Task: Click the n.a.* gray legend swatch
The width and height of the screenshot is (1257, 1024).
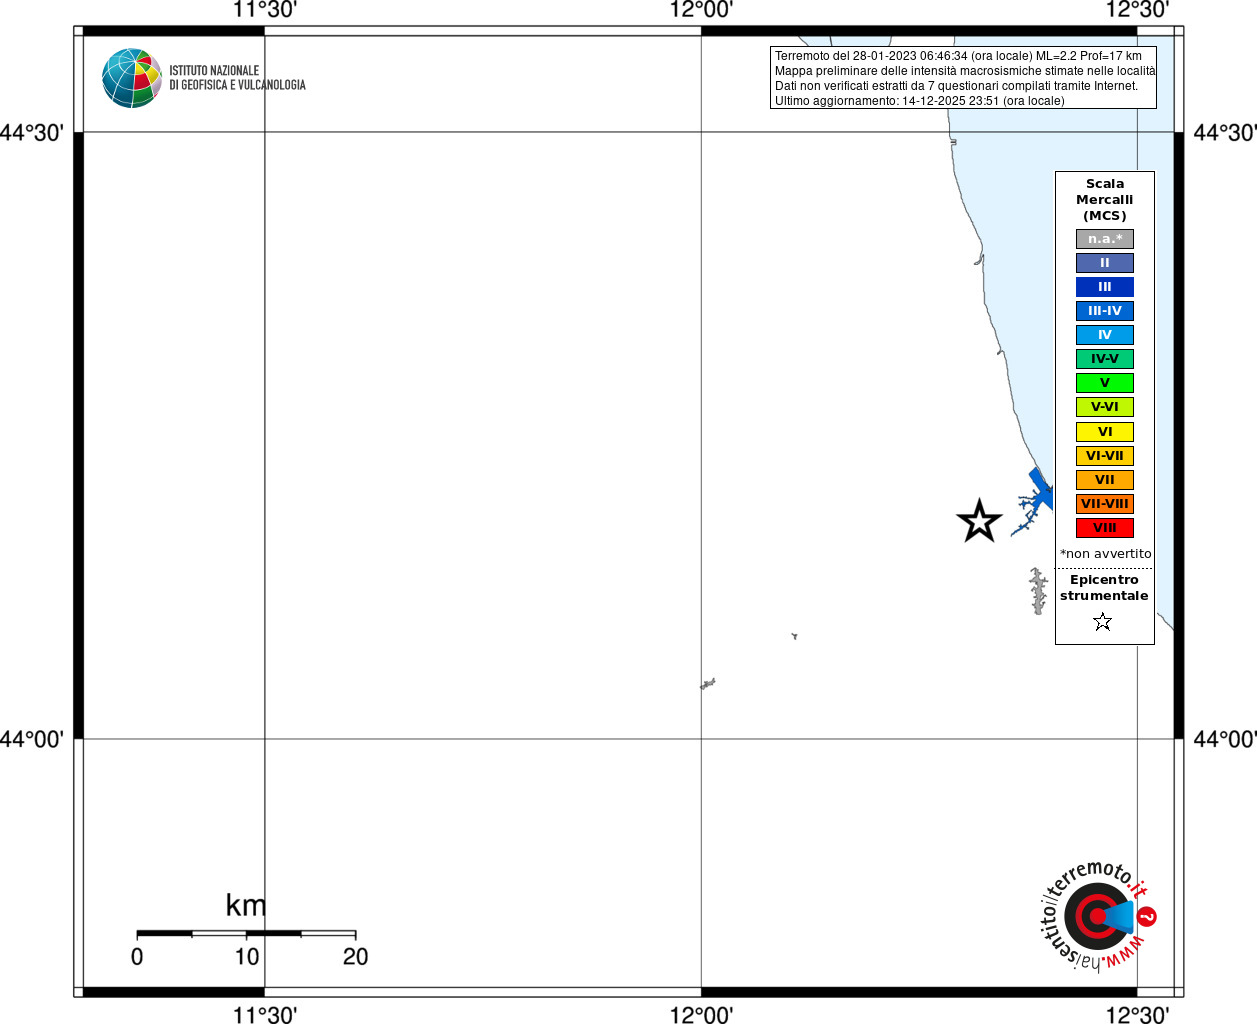Action: click(1104, 239)
